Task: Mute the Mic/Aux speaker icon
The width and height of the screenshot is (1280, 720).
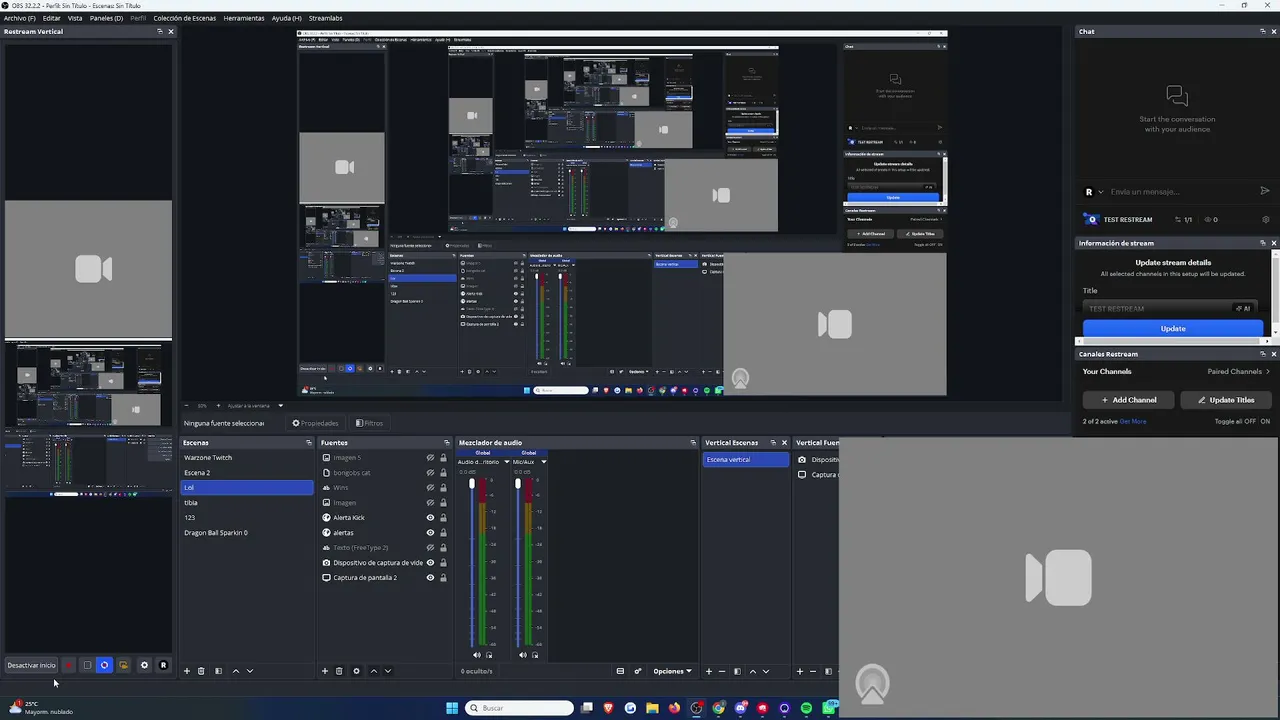Action: pyautogui.click(x=523, y=655)
